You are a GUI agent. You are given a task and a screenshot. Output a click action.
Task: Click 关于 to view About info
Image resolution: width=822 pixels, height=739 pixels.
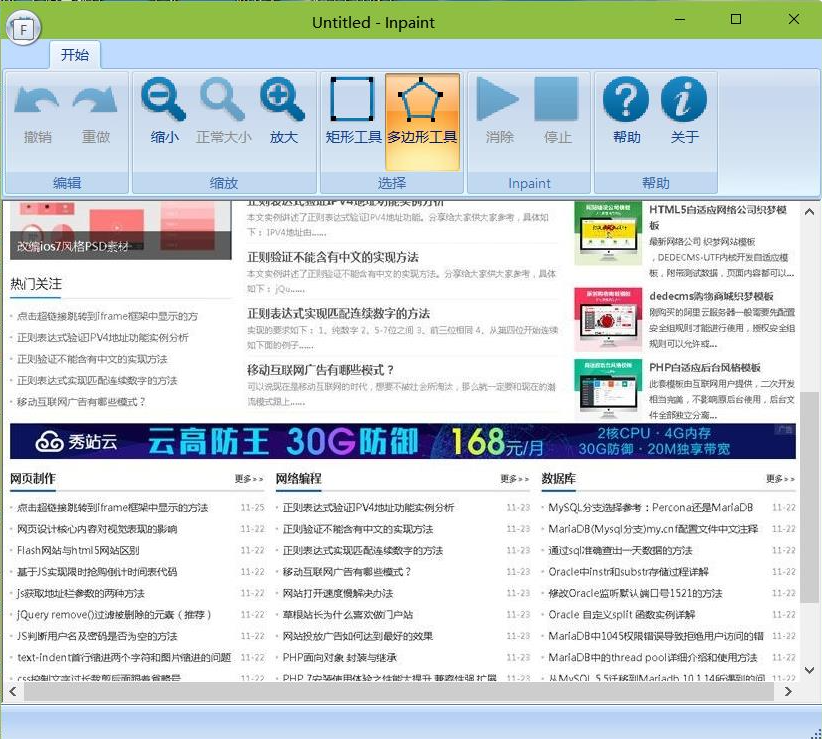pyautogui.click(x=684, y=110)
